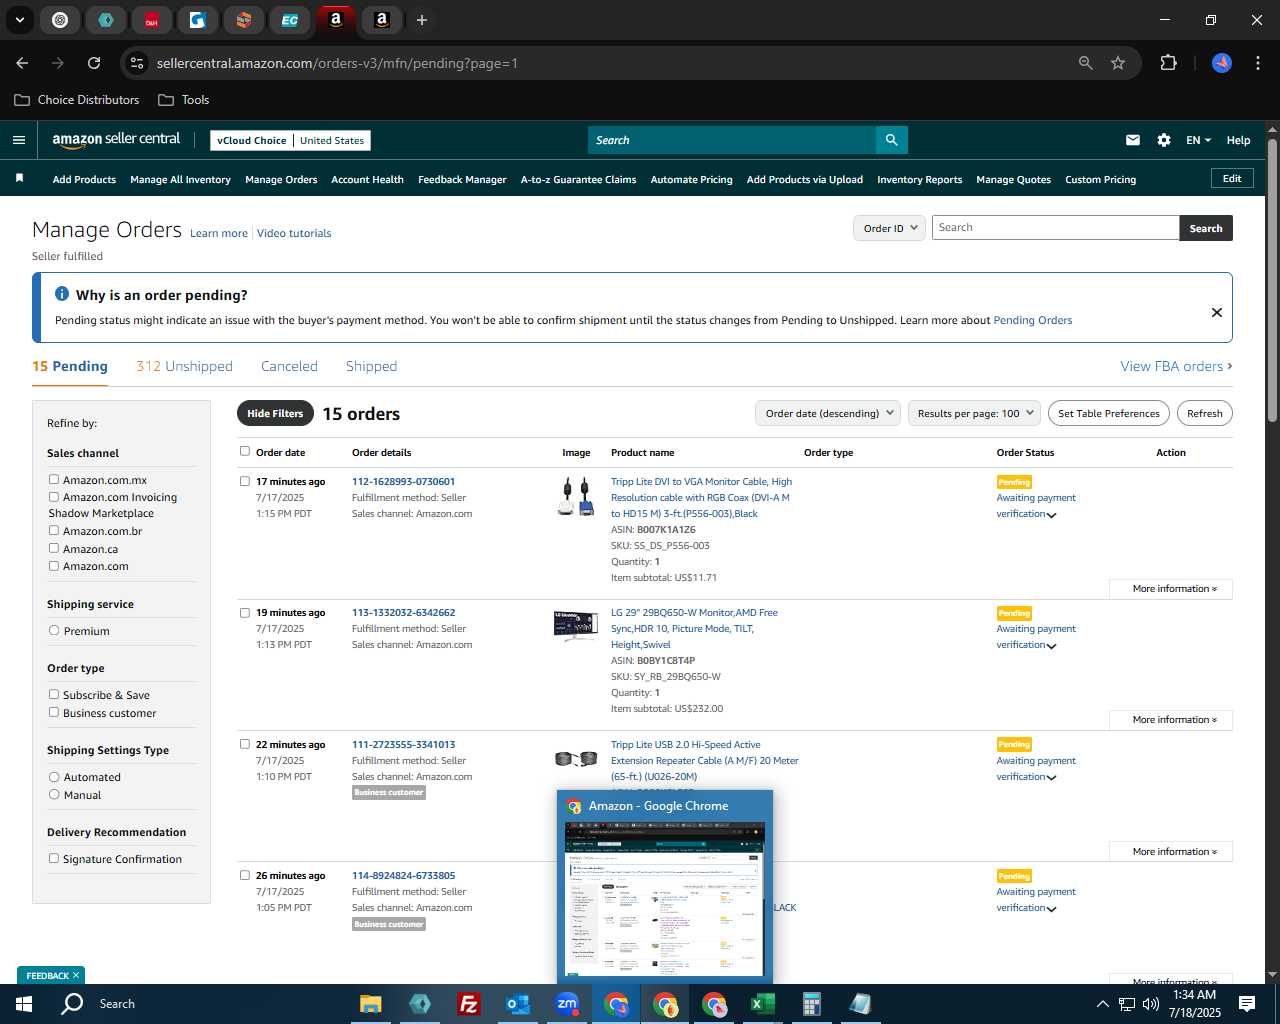Select order 112-1628993-0730601 checkbox
Image resolution: width=1280 pixels, height=1024 pixels.
(245, 481)
